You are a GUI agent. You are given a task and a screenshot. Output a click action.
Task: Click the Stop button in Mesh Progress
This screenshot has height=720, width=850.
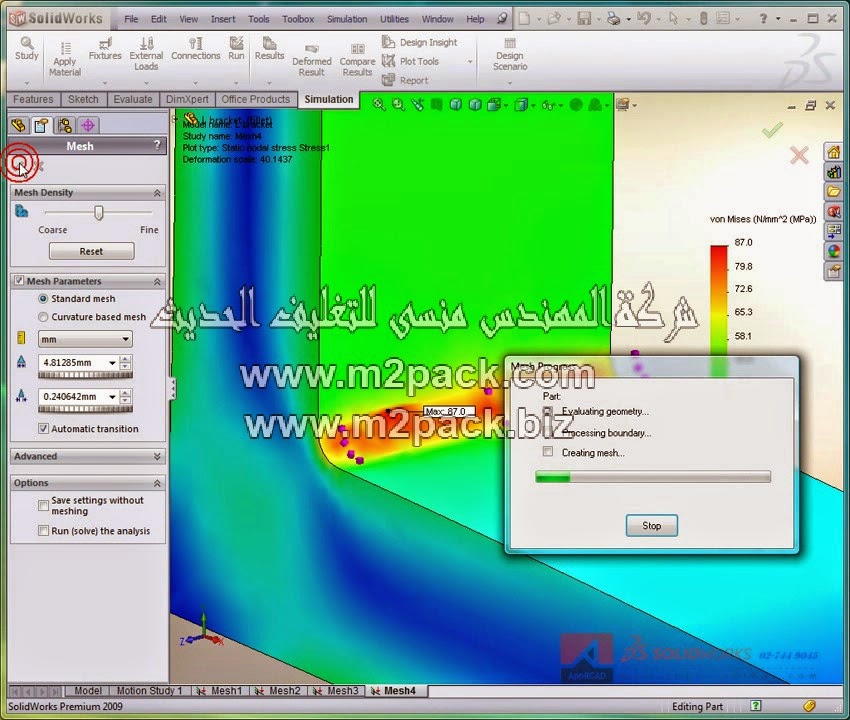pyautogui.click(x=652, y=525)
